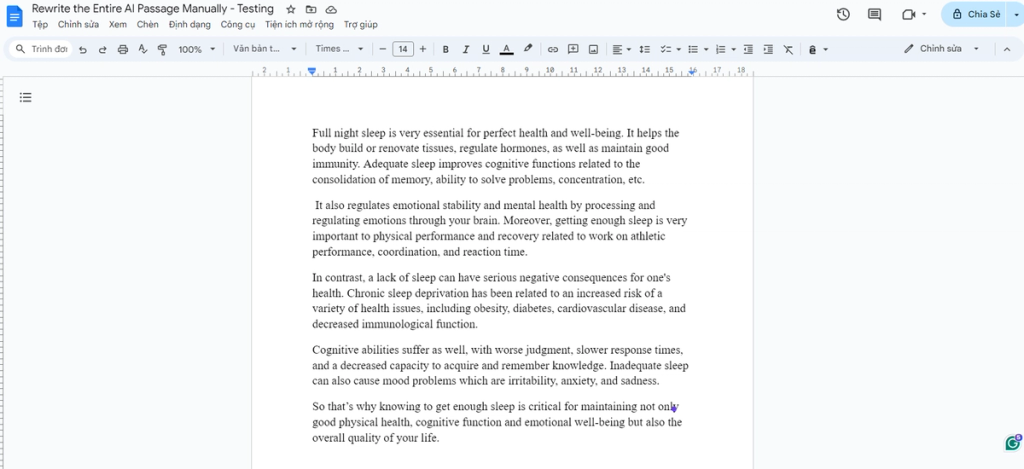The image size is (1024, 469).
Task: Decrease font size with minus button
Action: (383, 49)
